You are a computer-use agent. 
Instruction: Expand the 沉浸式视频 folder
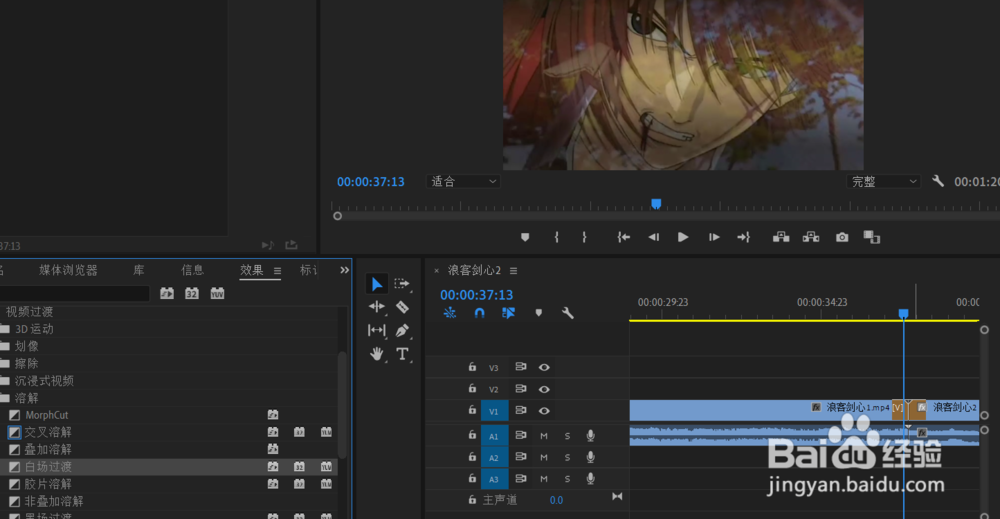click(6, 381)
